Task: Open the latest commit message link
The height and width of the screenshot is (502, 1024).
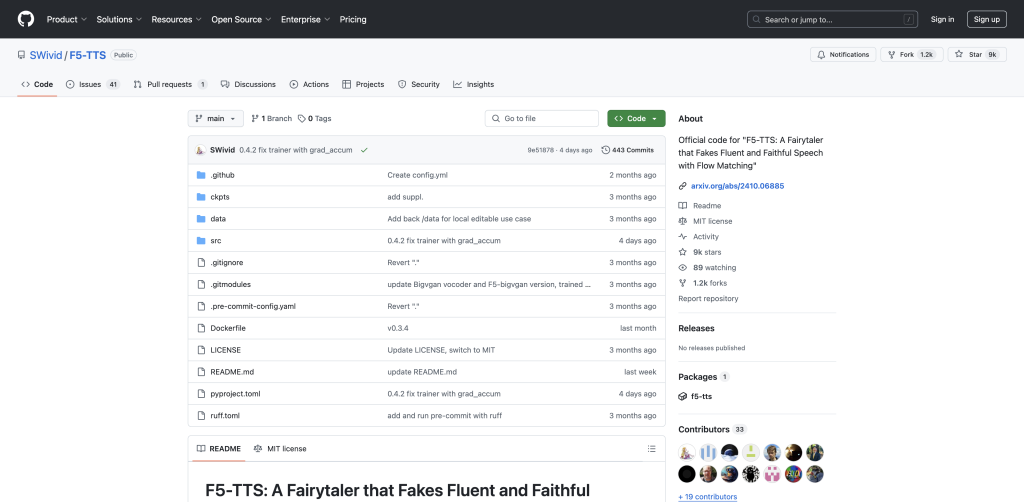Action: (x=296, y=150)
